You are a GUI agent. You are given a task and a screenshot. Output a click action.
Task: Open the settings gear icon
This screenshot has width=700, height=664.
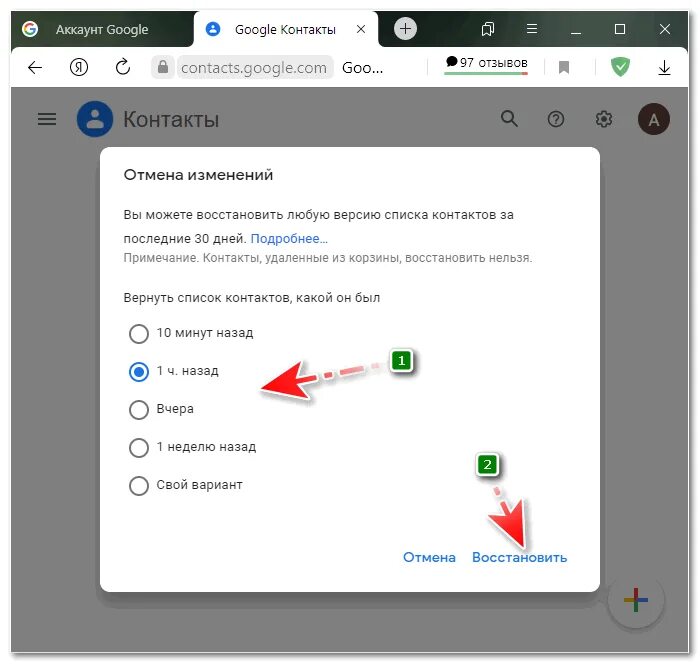coord(604,119)
